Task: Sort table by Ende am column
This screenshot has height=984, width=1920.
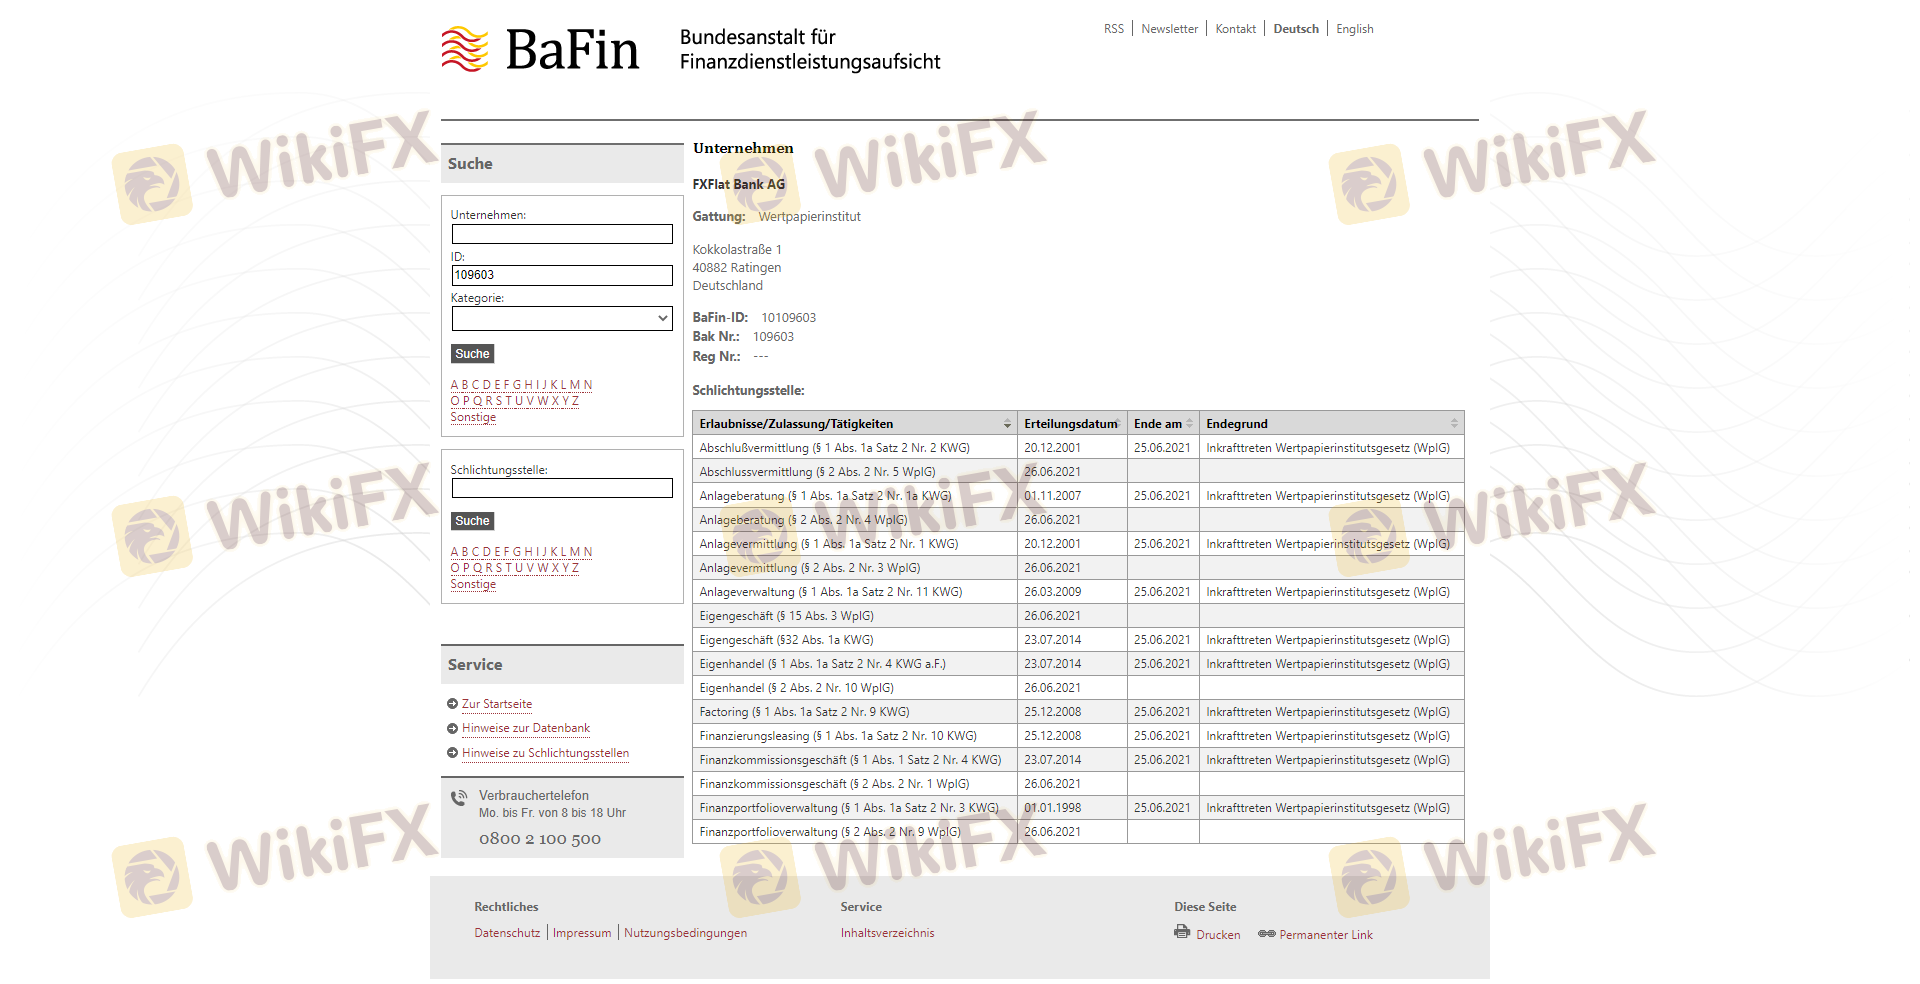Action: click(x=1189, y=424)
